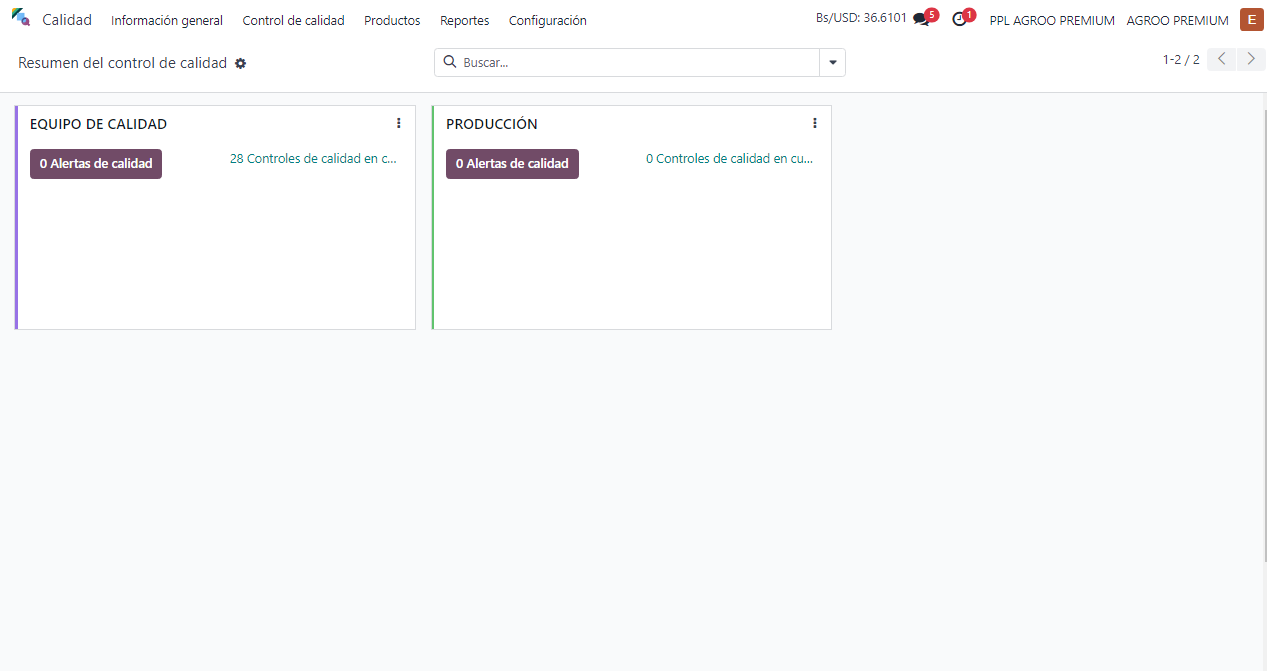1267x671 pixels.
Task: Open the Control de calidad menu
Action: click(x=293, y=21)
